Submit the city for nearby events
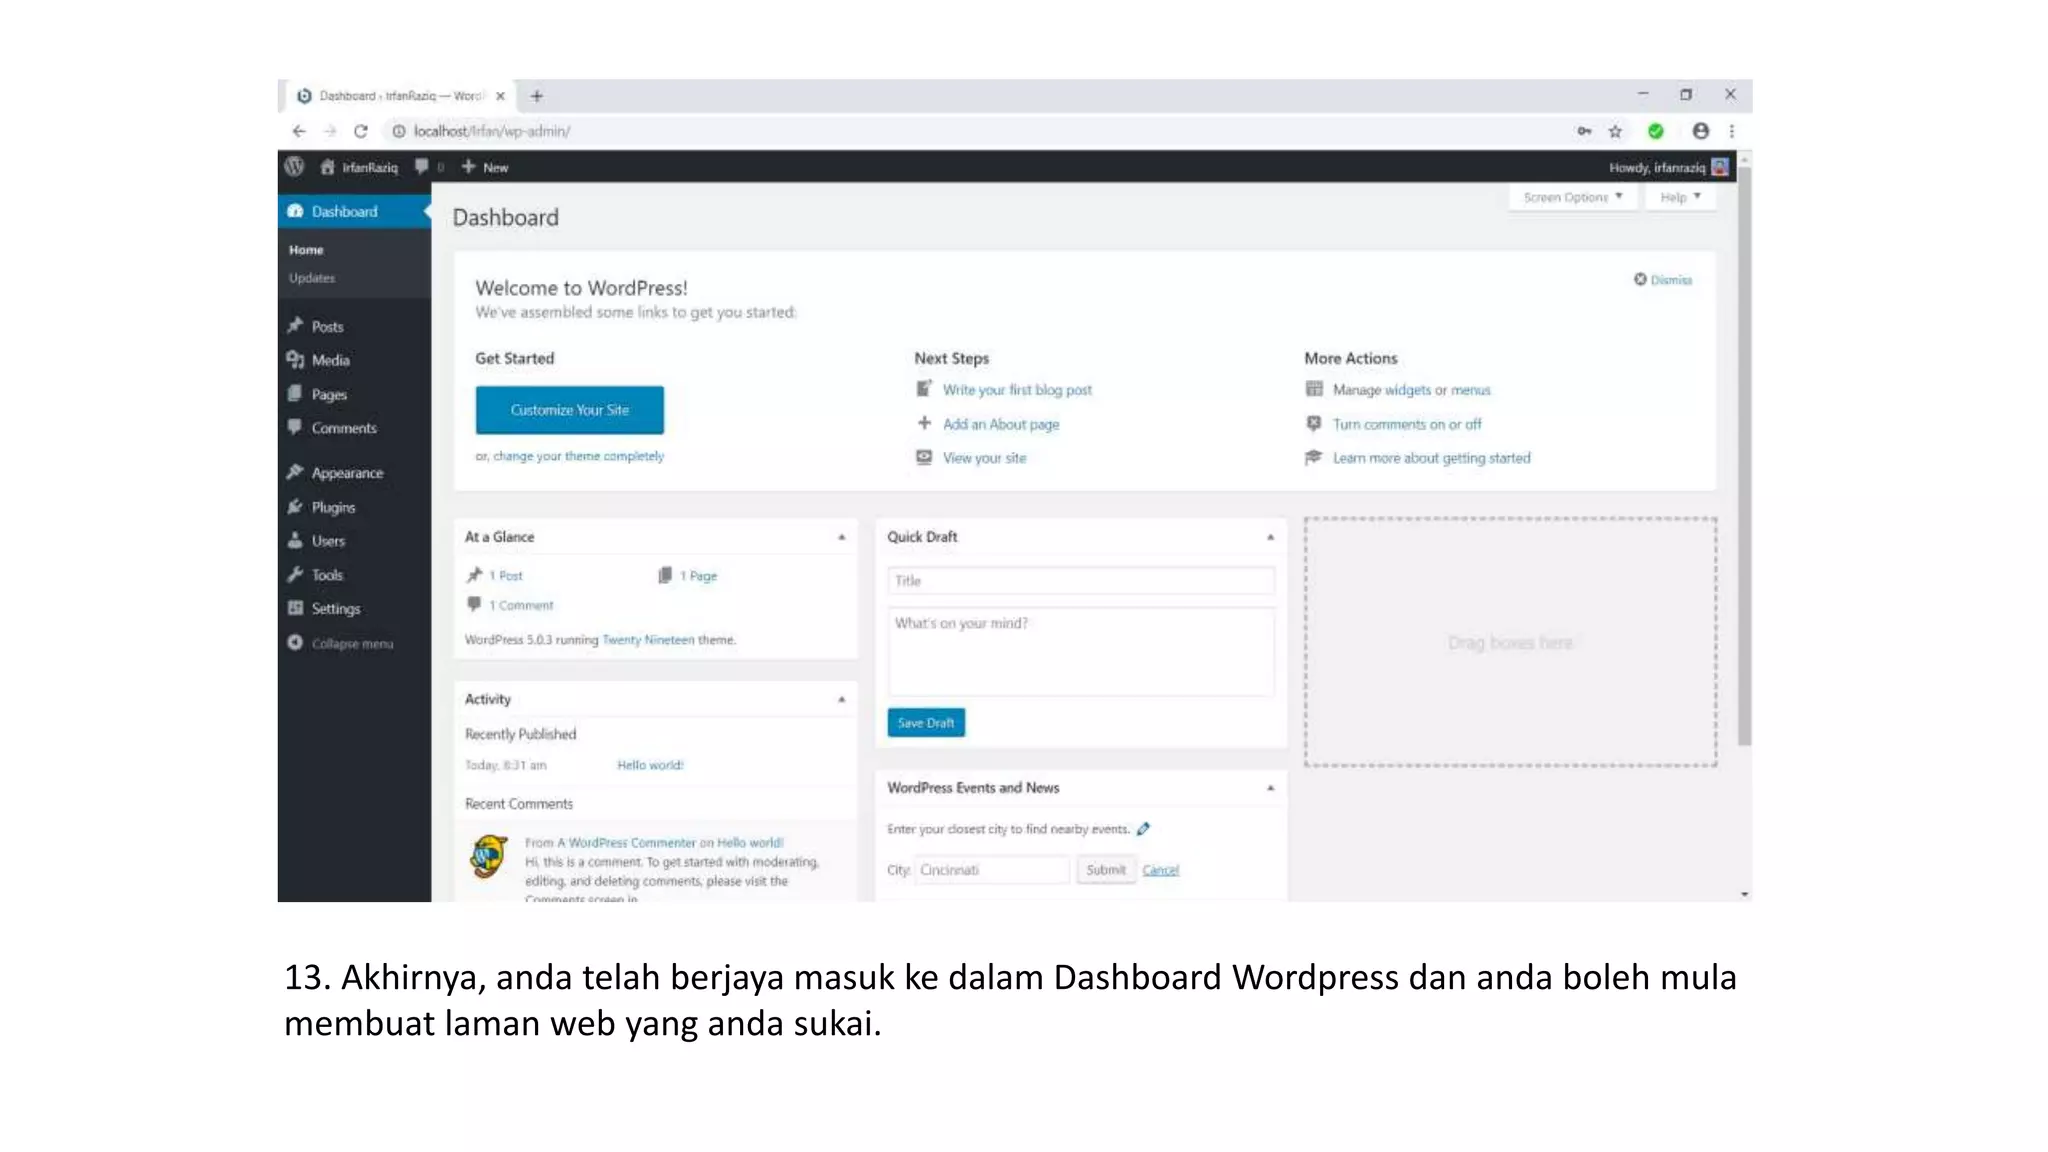2048x1152 pixels. coord(1106,870)
